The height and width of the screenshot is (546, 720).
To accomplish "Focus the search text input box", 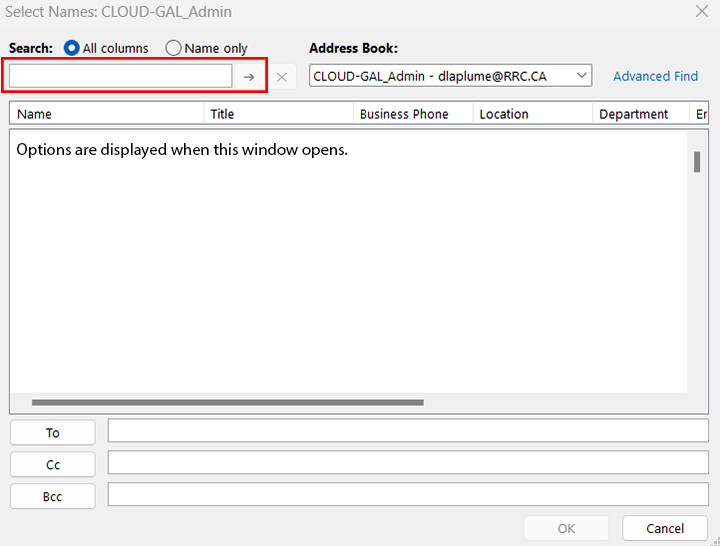I will point(121,76).
